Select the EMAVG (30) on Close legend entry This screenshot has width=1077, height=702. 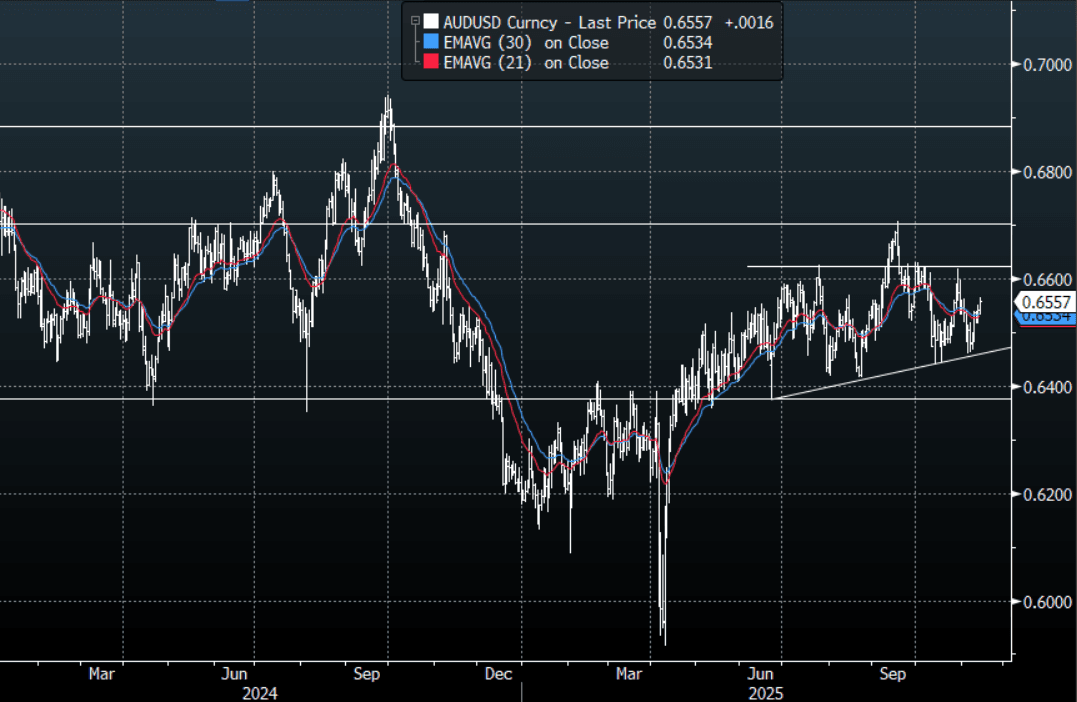(x=525, y=43)
